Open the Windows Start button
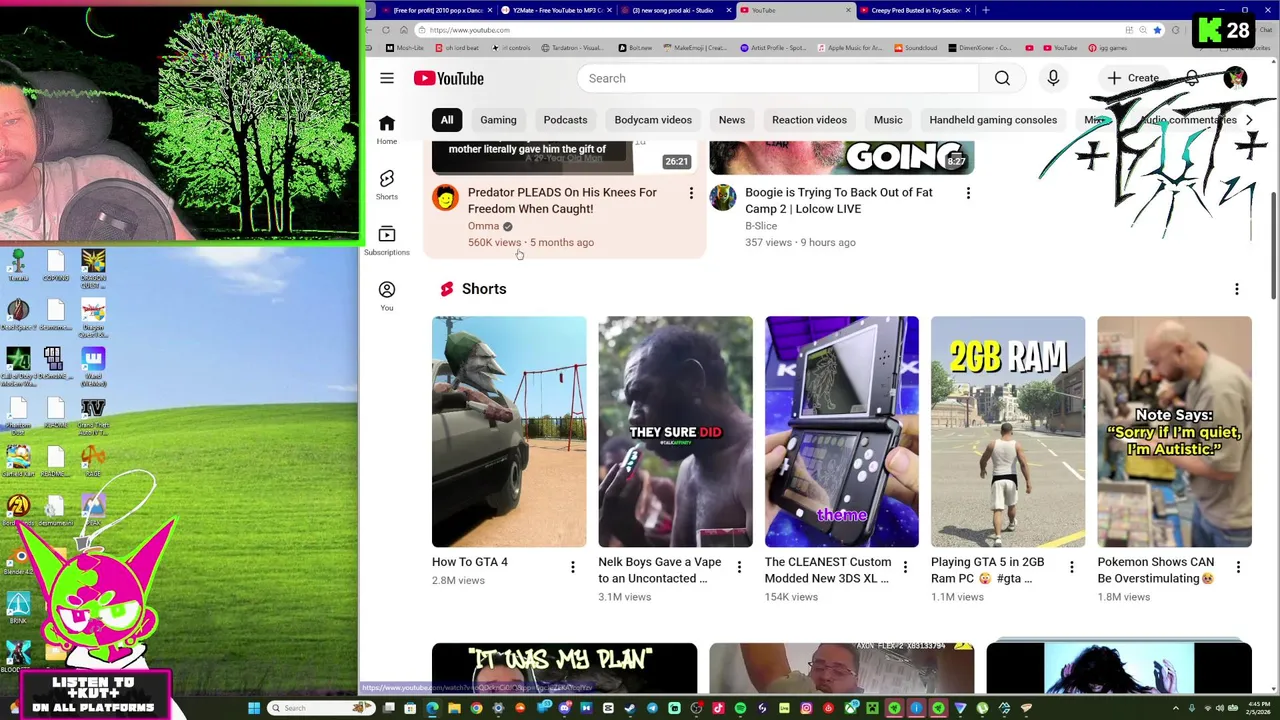Viewport: 1280px width, 720px height. tap(254, 708)
